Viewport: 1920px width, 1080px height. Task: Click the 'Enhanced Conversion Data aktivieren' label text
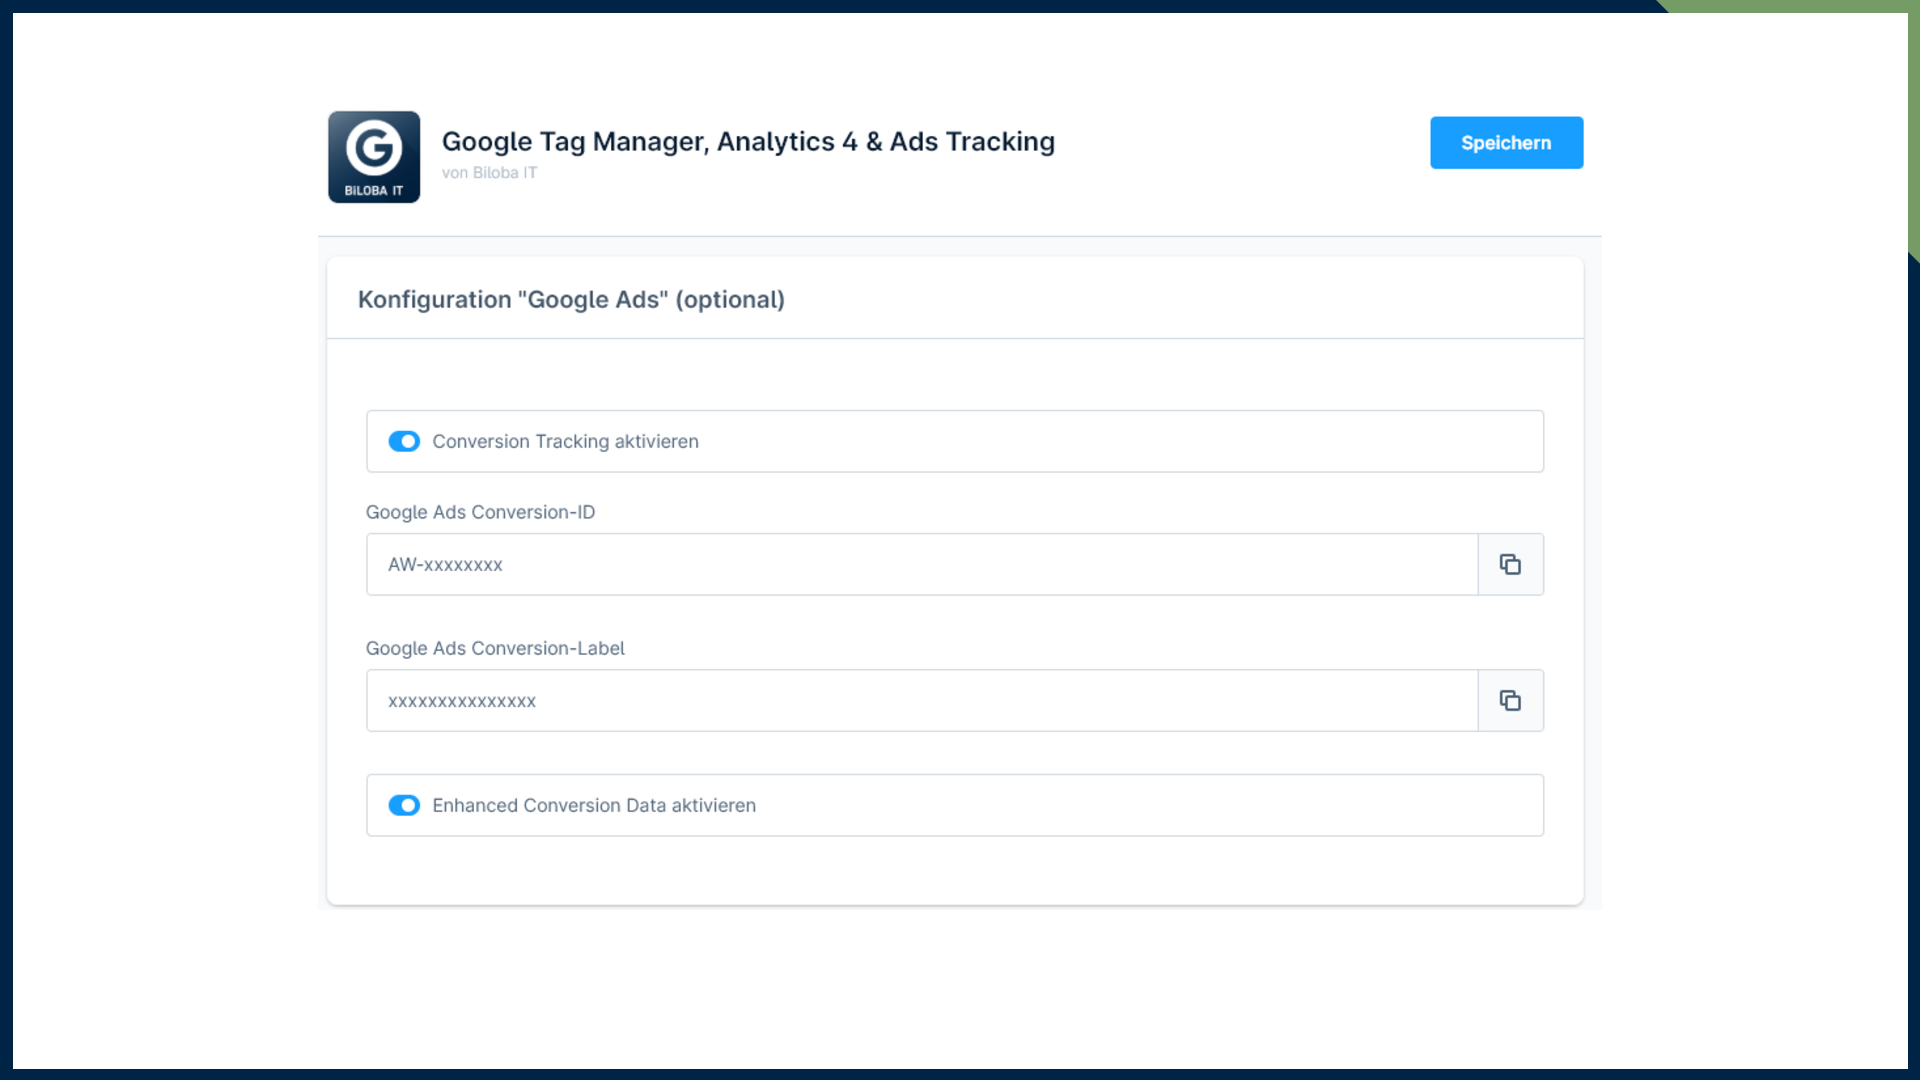[x=594, y=805]
